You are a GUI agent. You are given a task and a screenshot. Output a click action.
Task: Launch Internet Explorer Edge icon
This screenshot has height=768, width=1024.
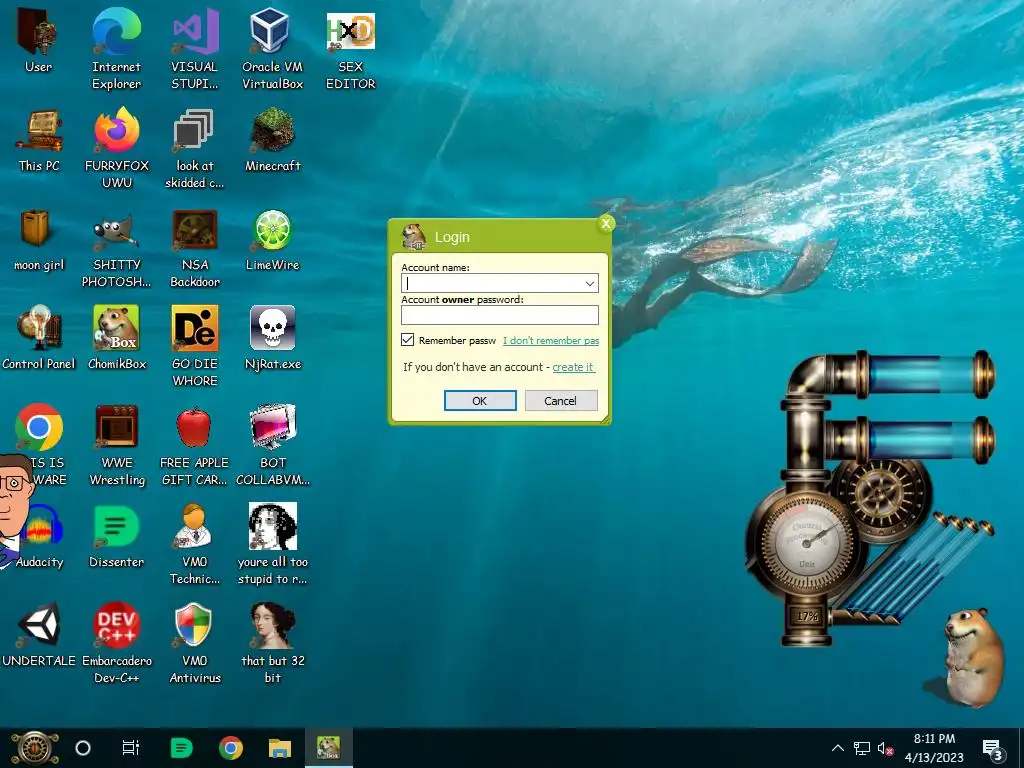116,49
